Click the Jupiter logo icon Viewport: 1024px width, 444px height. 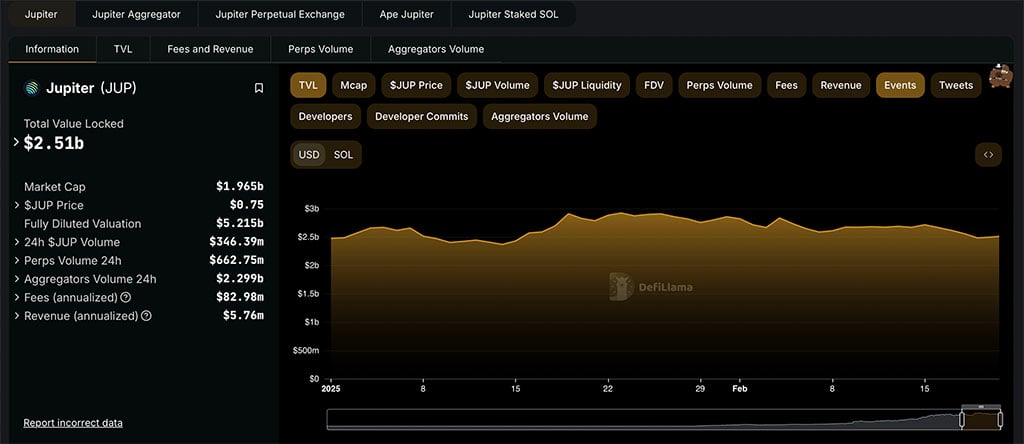tap(31, 88)
